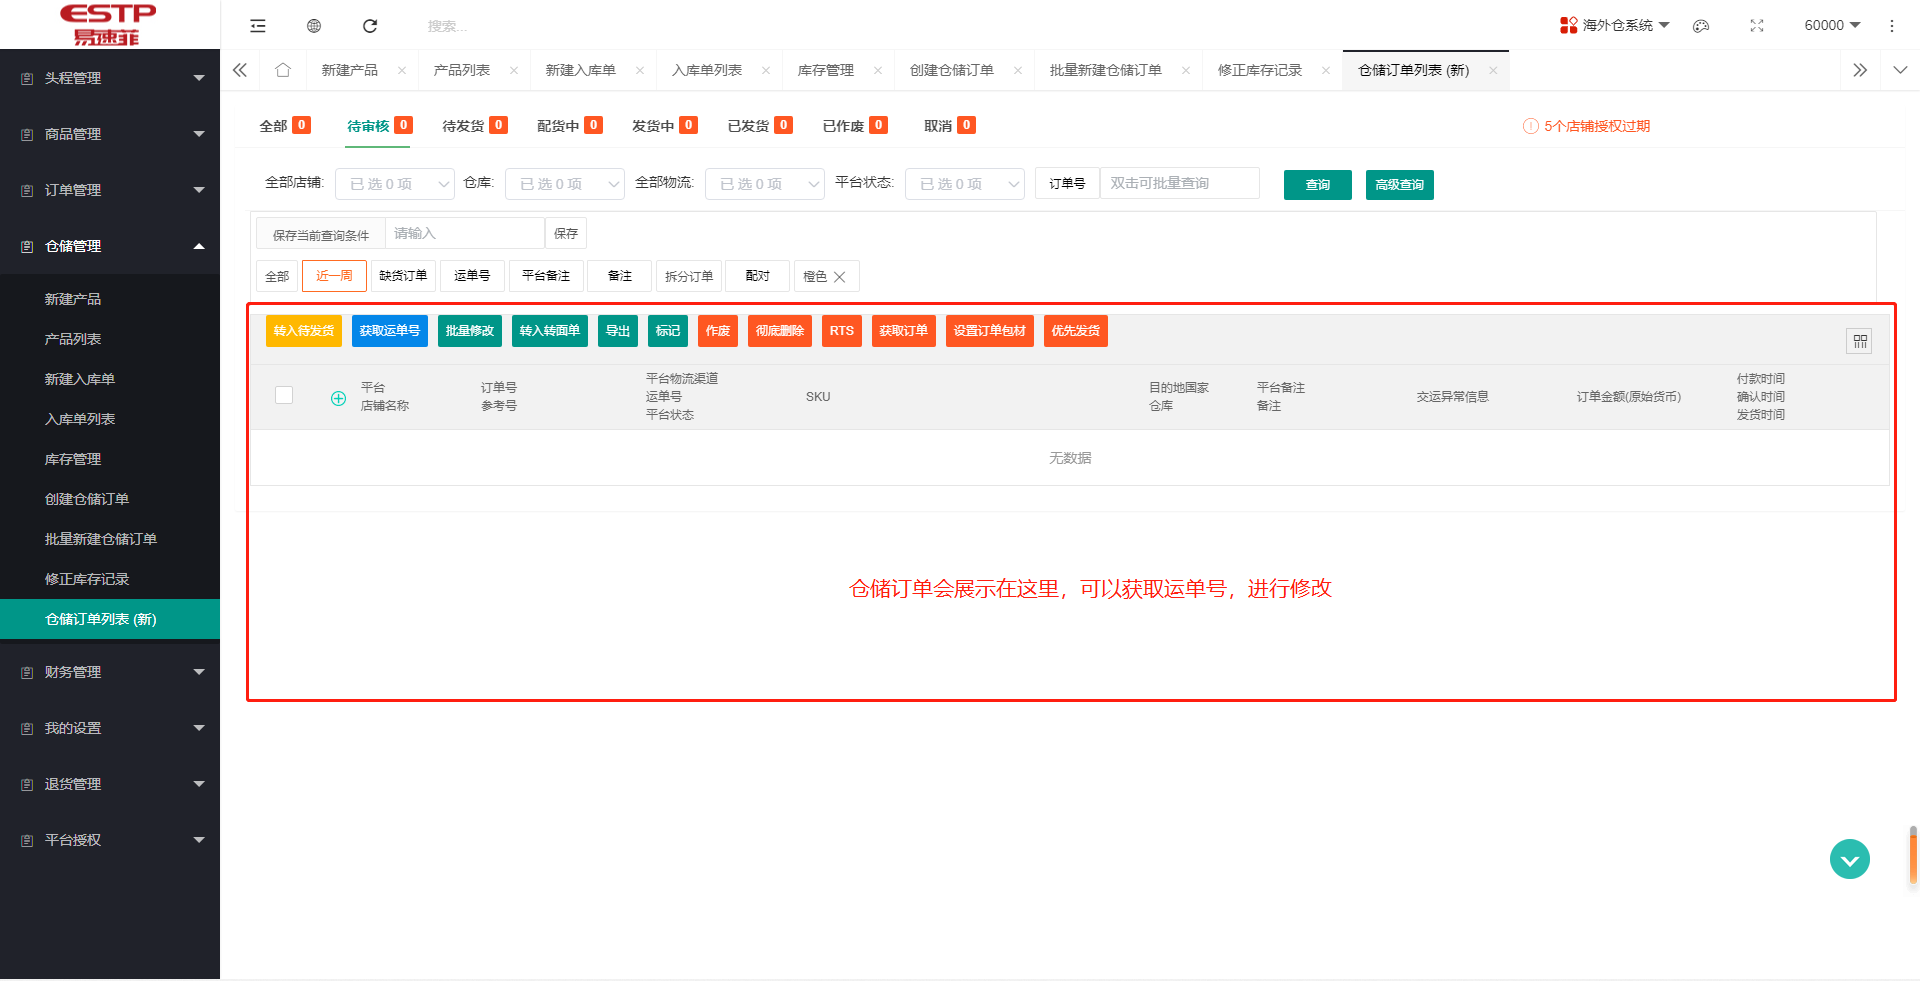
Task: Click the green chevron floating button bottom right
Action: pyautogui.click(x=1849, y=858)
